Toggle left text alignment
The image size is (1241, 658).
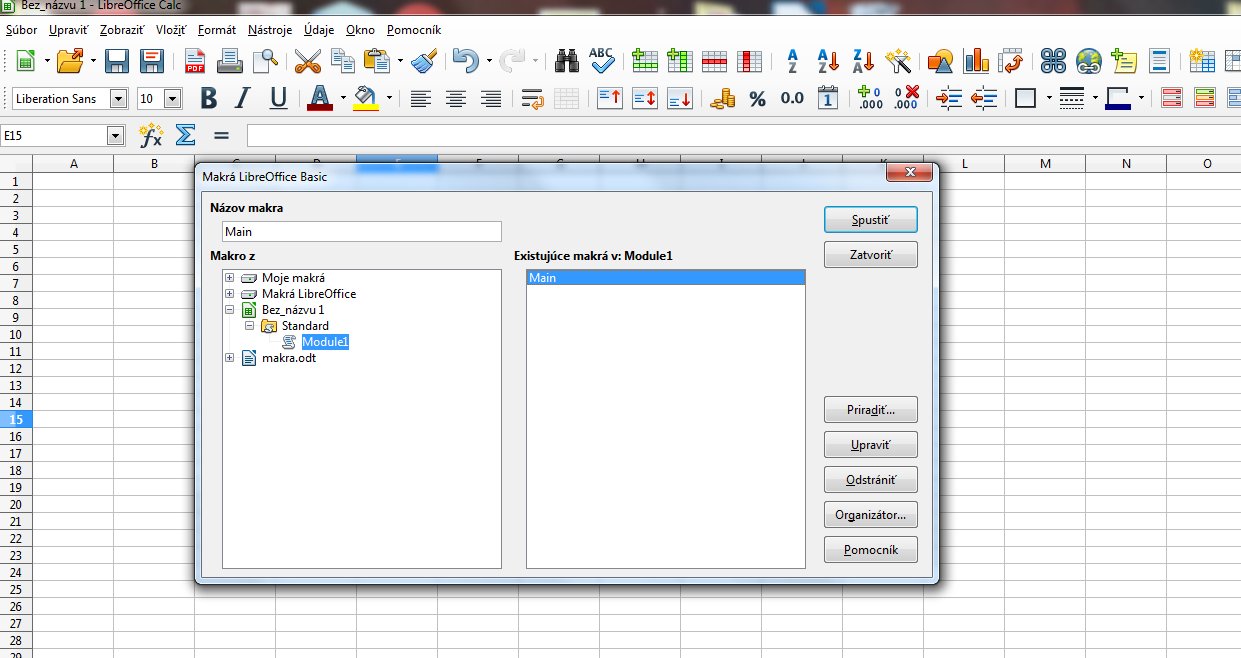(421, 98)
